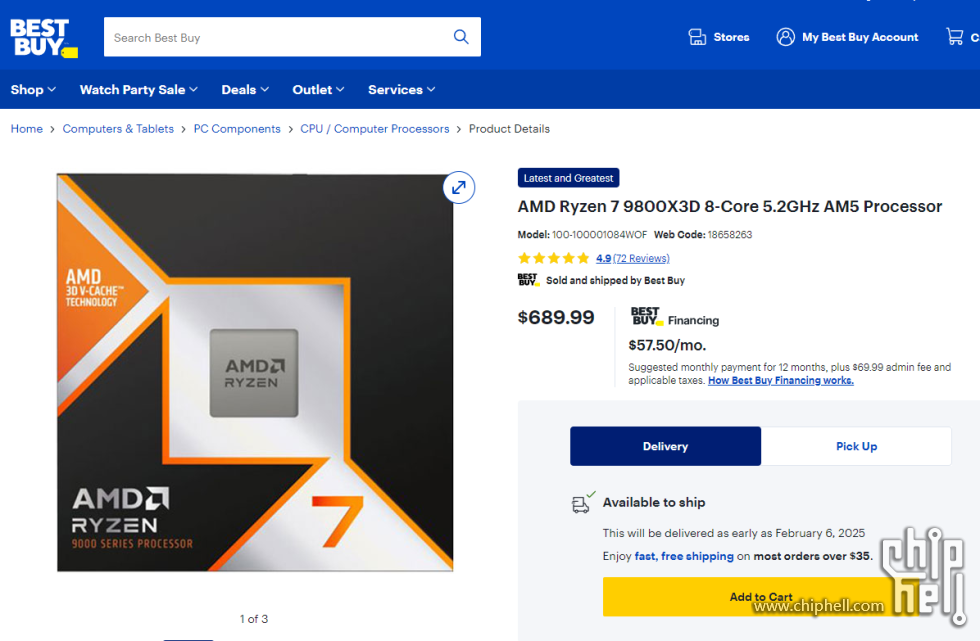Open the Services menu
Image resolution: width=980 pixels, height=641 pixels.
(x=401, y=89)
